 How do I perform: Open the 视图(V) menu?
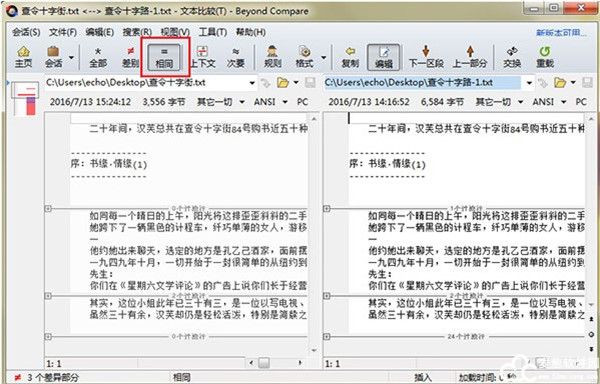175,32
